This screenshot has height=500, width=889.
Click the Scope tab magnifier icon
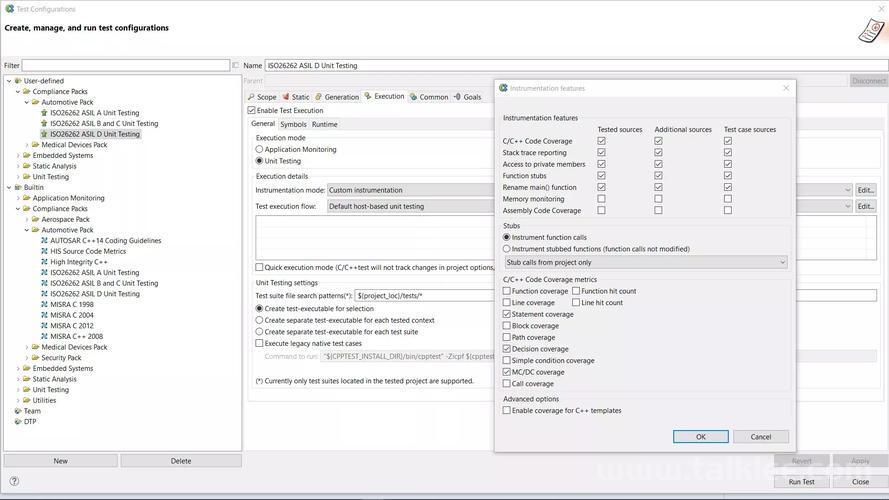pos(251,97)
